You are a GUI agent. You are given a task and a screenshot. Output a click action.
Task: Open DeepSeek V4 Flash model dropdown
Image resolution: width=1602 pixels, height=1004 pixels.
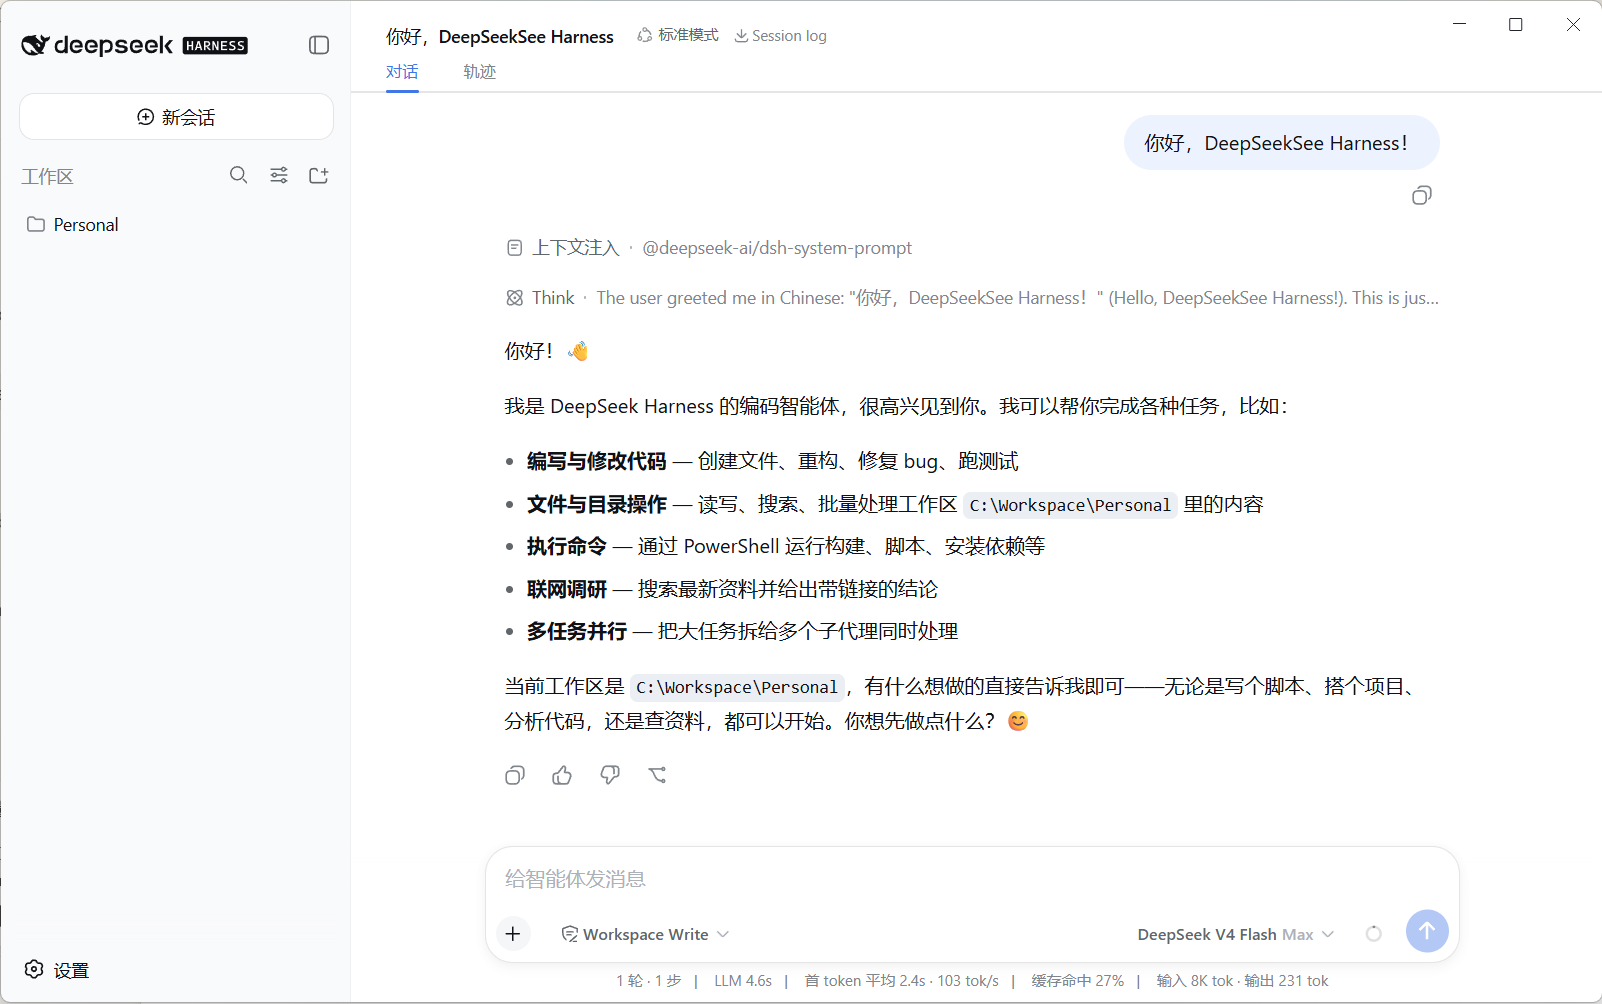[1236, 934]
